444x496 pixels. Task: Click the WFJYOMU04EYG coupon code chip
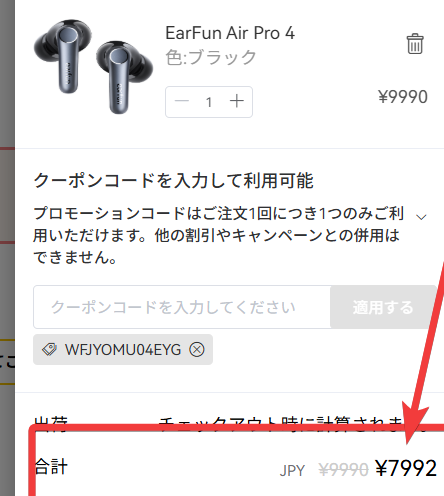click(123, 350)
